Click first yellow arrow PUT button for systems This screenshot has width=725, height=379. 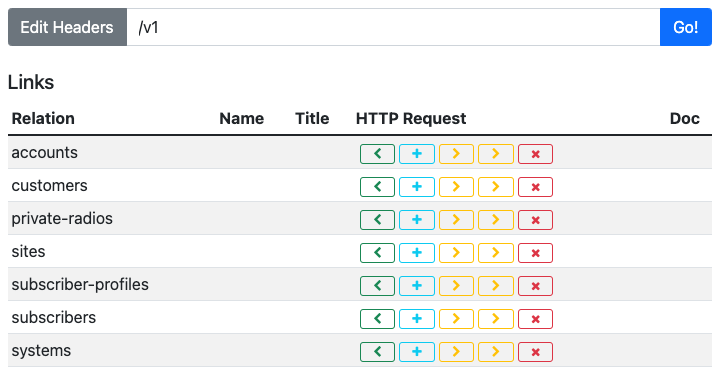click(456, 352)
